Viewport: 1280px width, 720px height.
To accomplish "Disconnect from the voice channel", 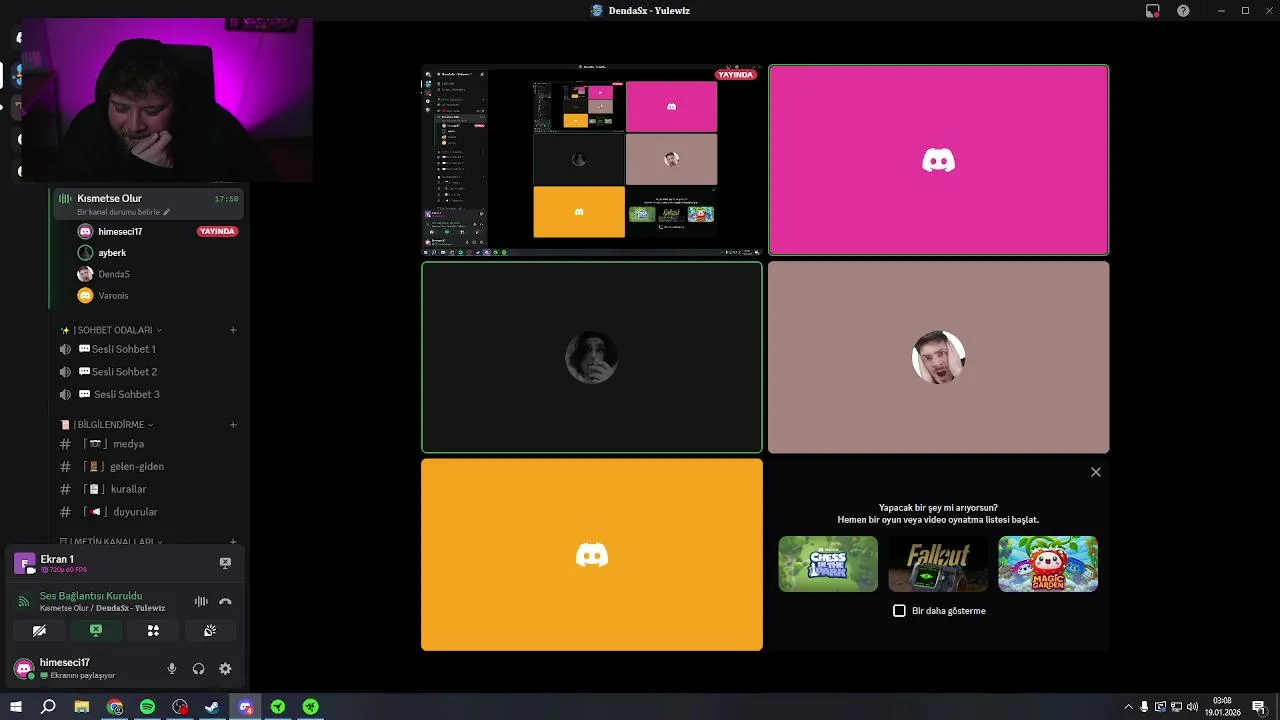I will [x=225, y=602].
